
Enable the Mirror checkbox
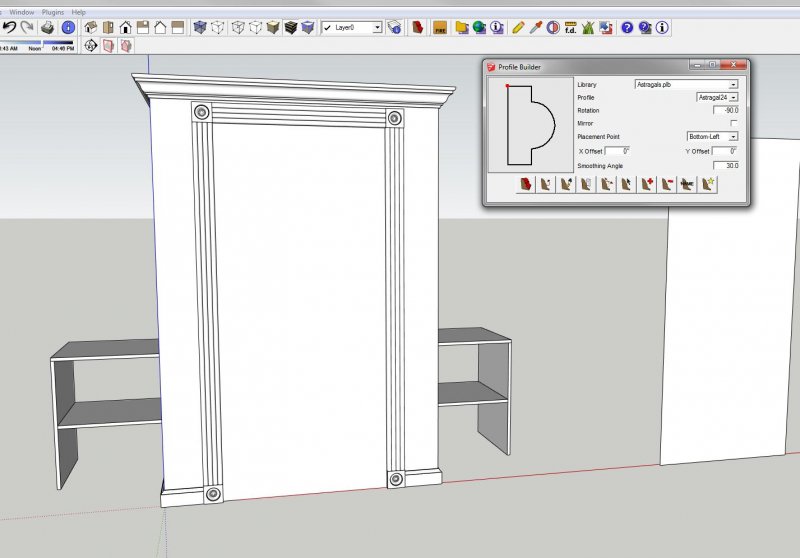tap(733, 123)
